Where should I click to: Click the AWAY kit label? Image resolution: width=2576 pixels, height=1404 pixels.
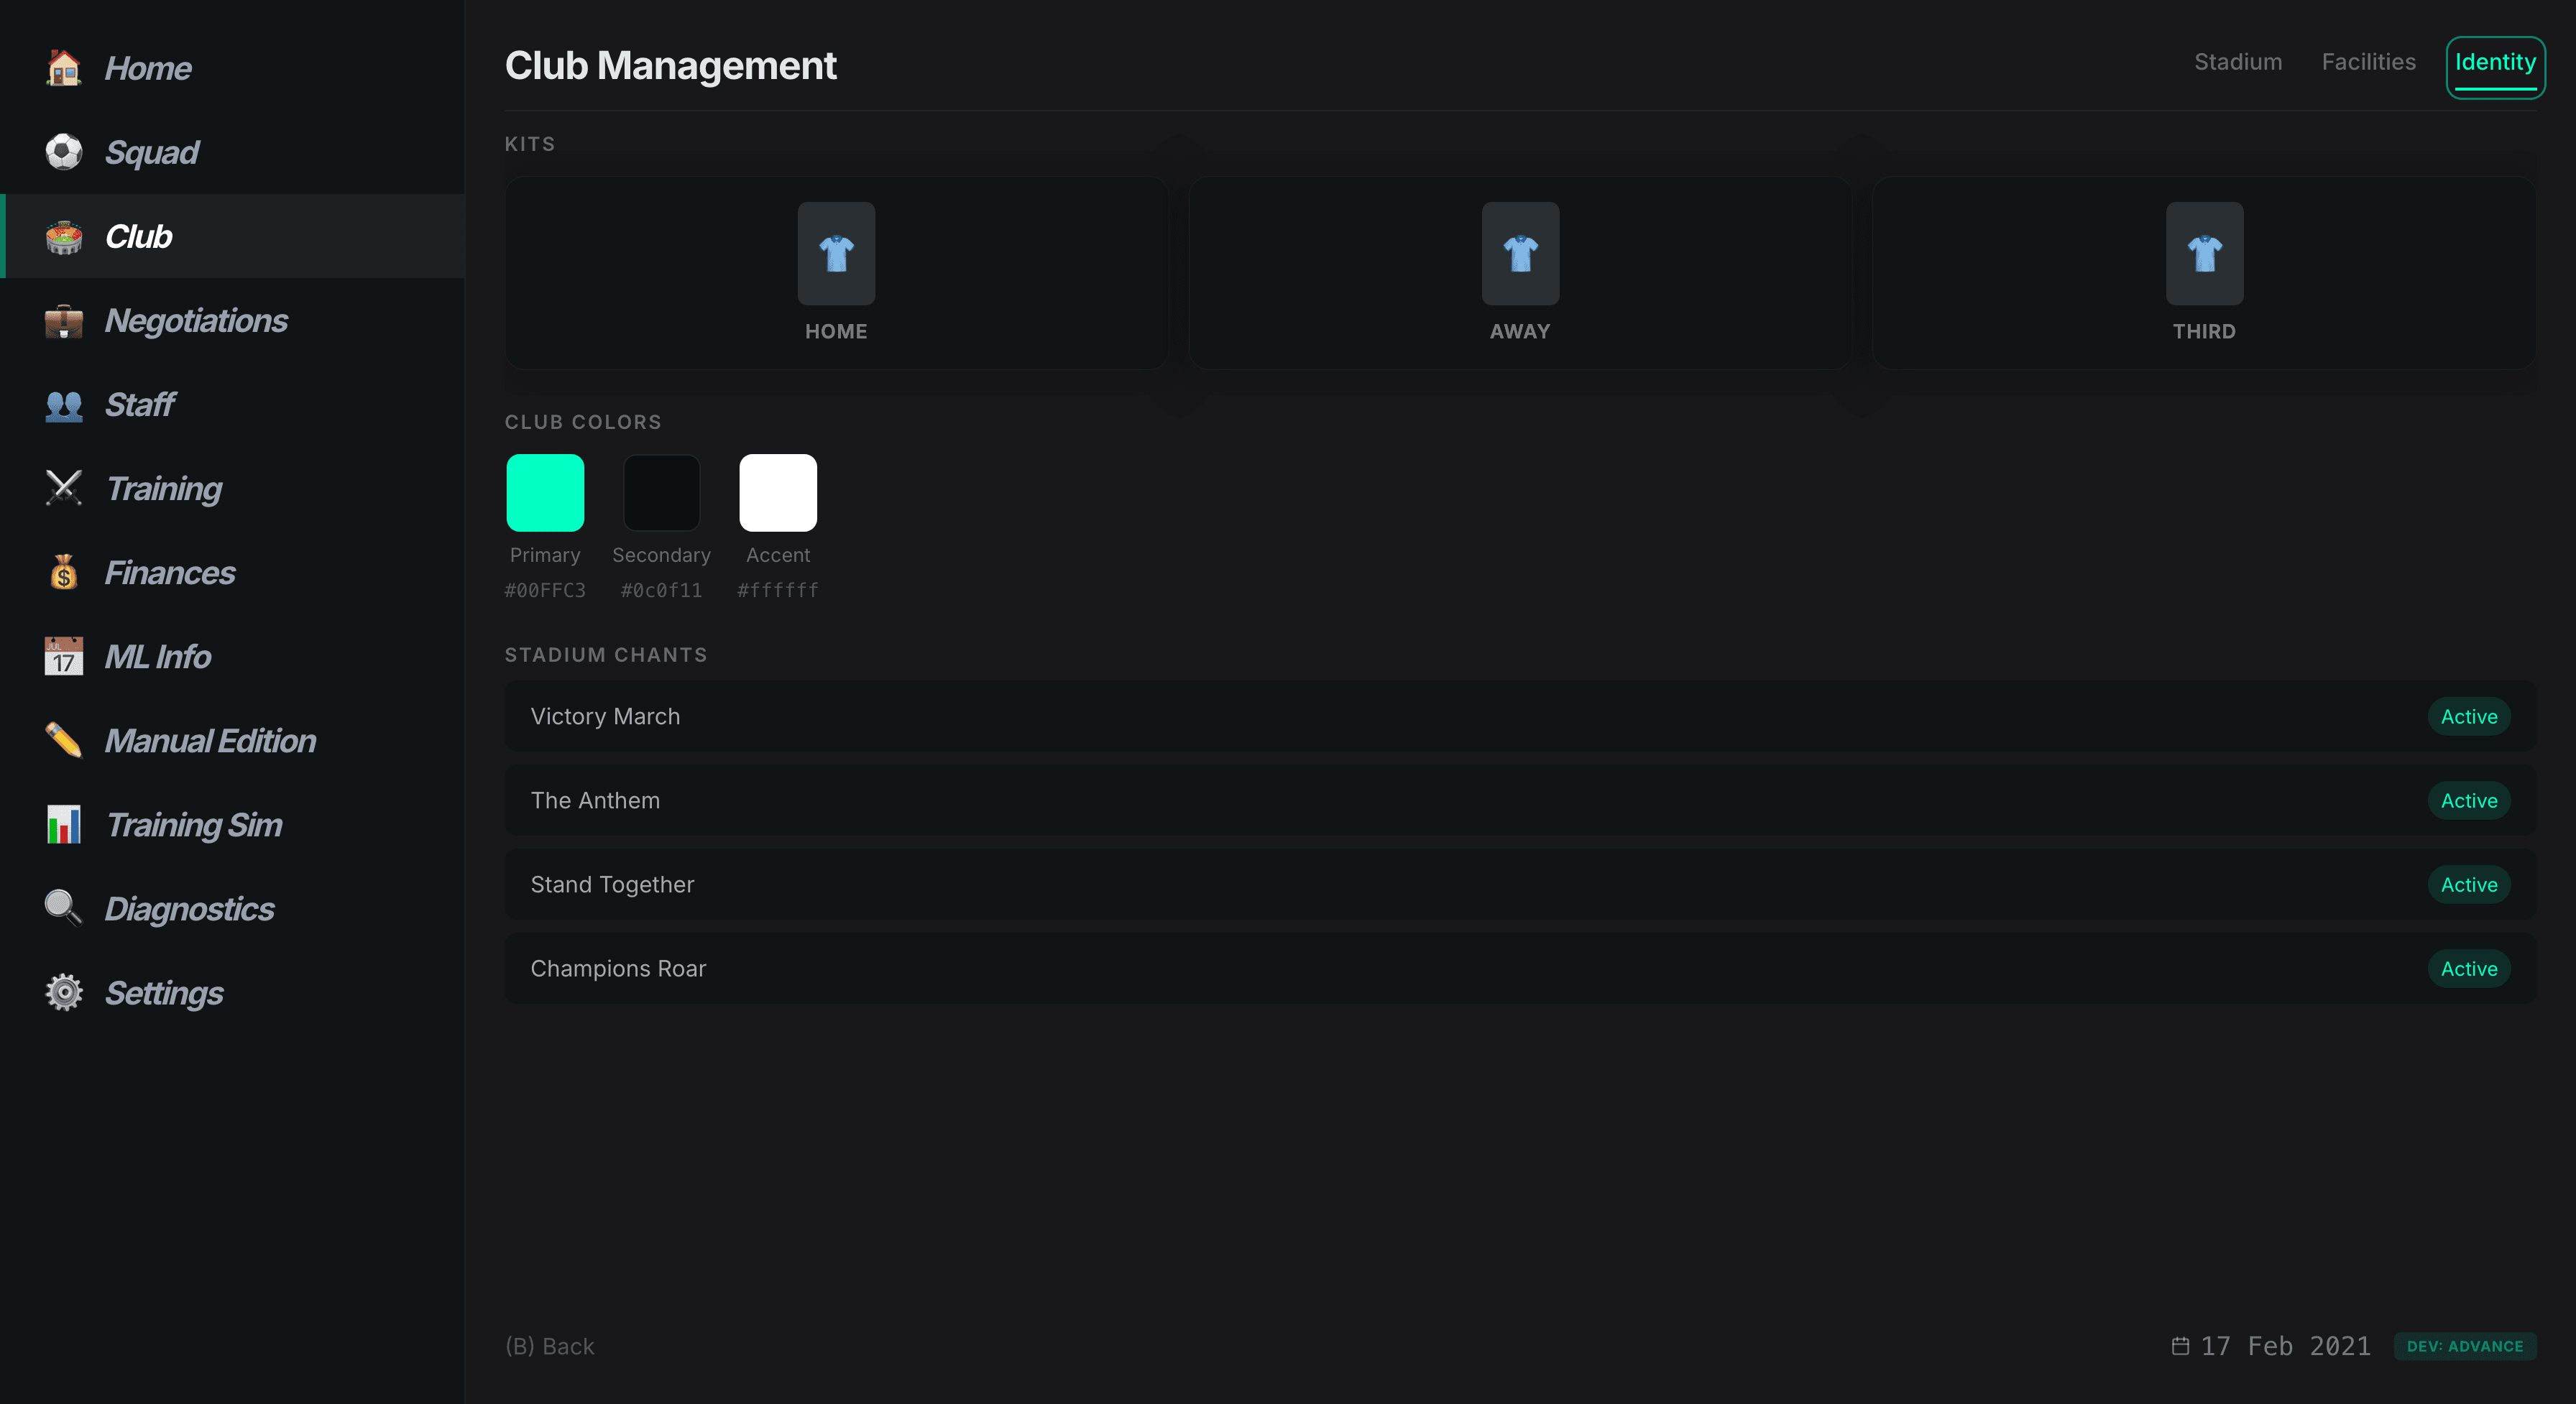(1520, 331)
